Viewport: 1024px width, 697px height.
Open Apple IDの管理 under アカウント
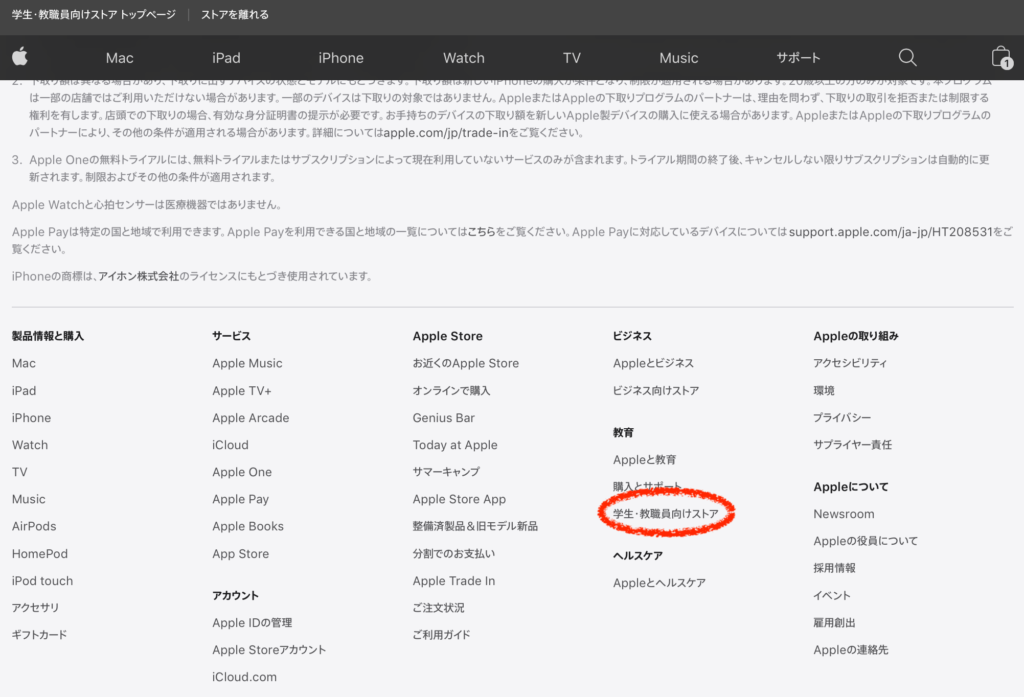point(252,623)
